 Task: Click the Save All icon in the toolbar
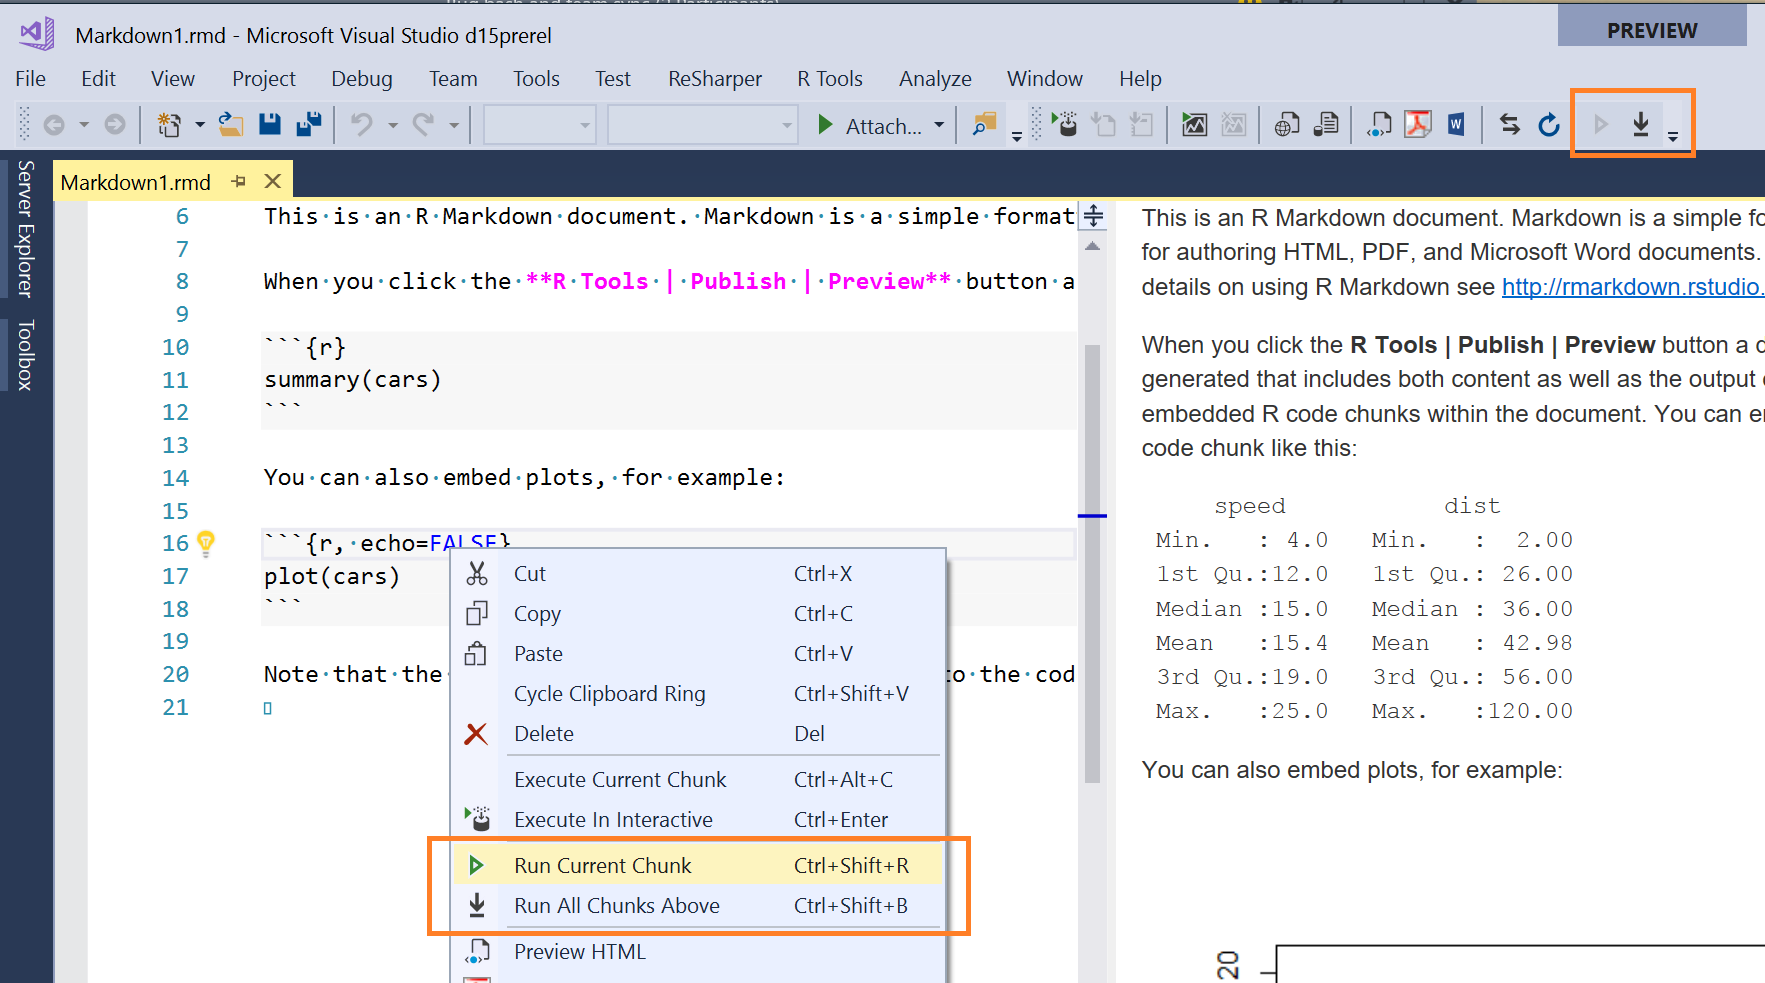pos(308,124)
